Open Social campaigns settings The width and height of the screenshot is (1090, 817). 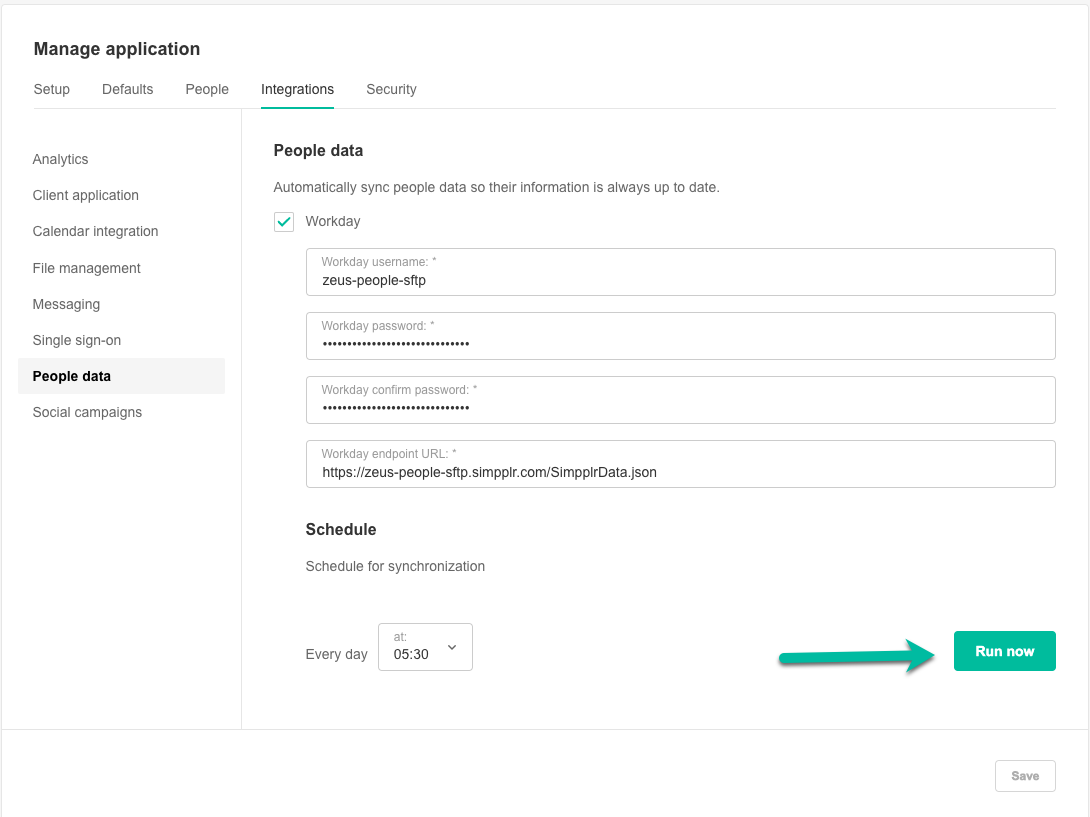pos(87,412)
